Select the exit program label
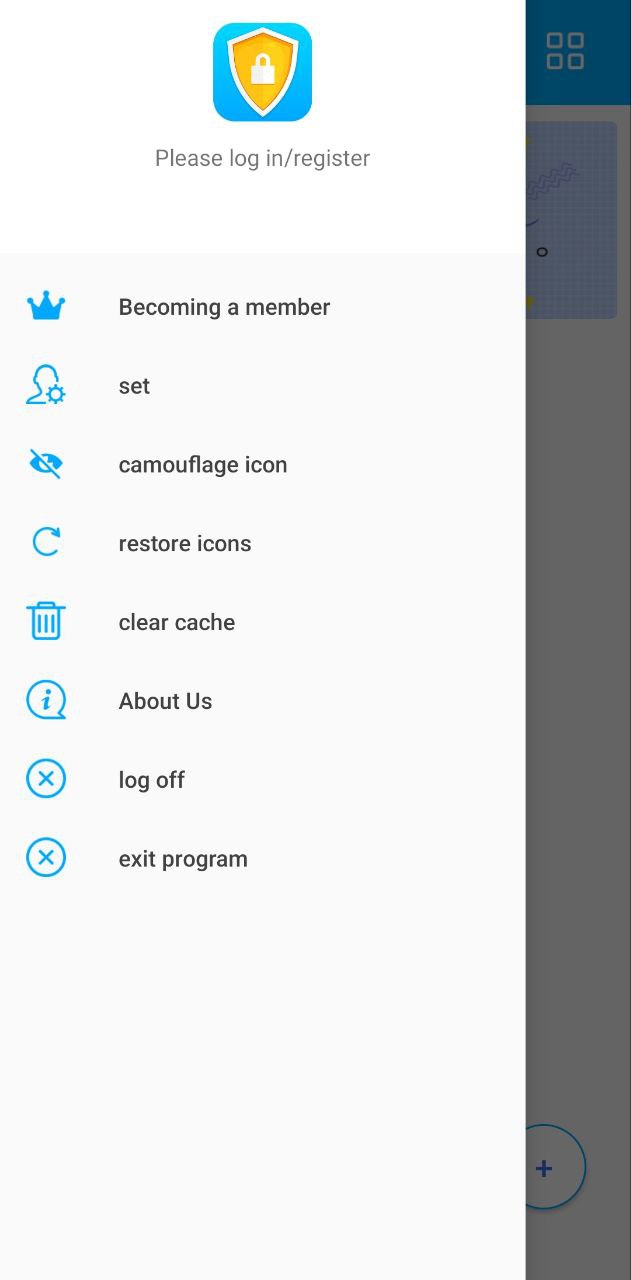The width and height of the screenshot is (631, 1280). coord(183,859)
